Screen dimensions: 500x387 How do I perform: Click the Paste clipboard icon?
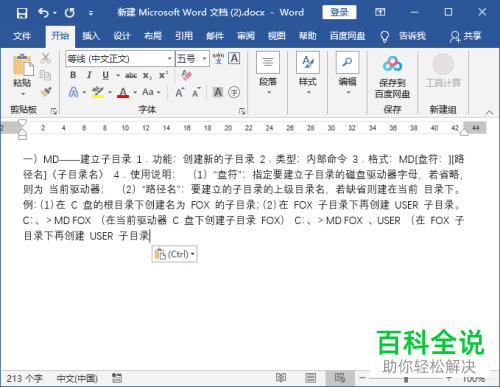pos(23,65)
